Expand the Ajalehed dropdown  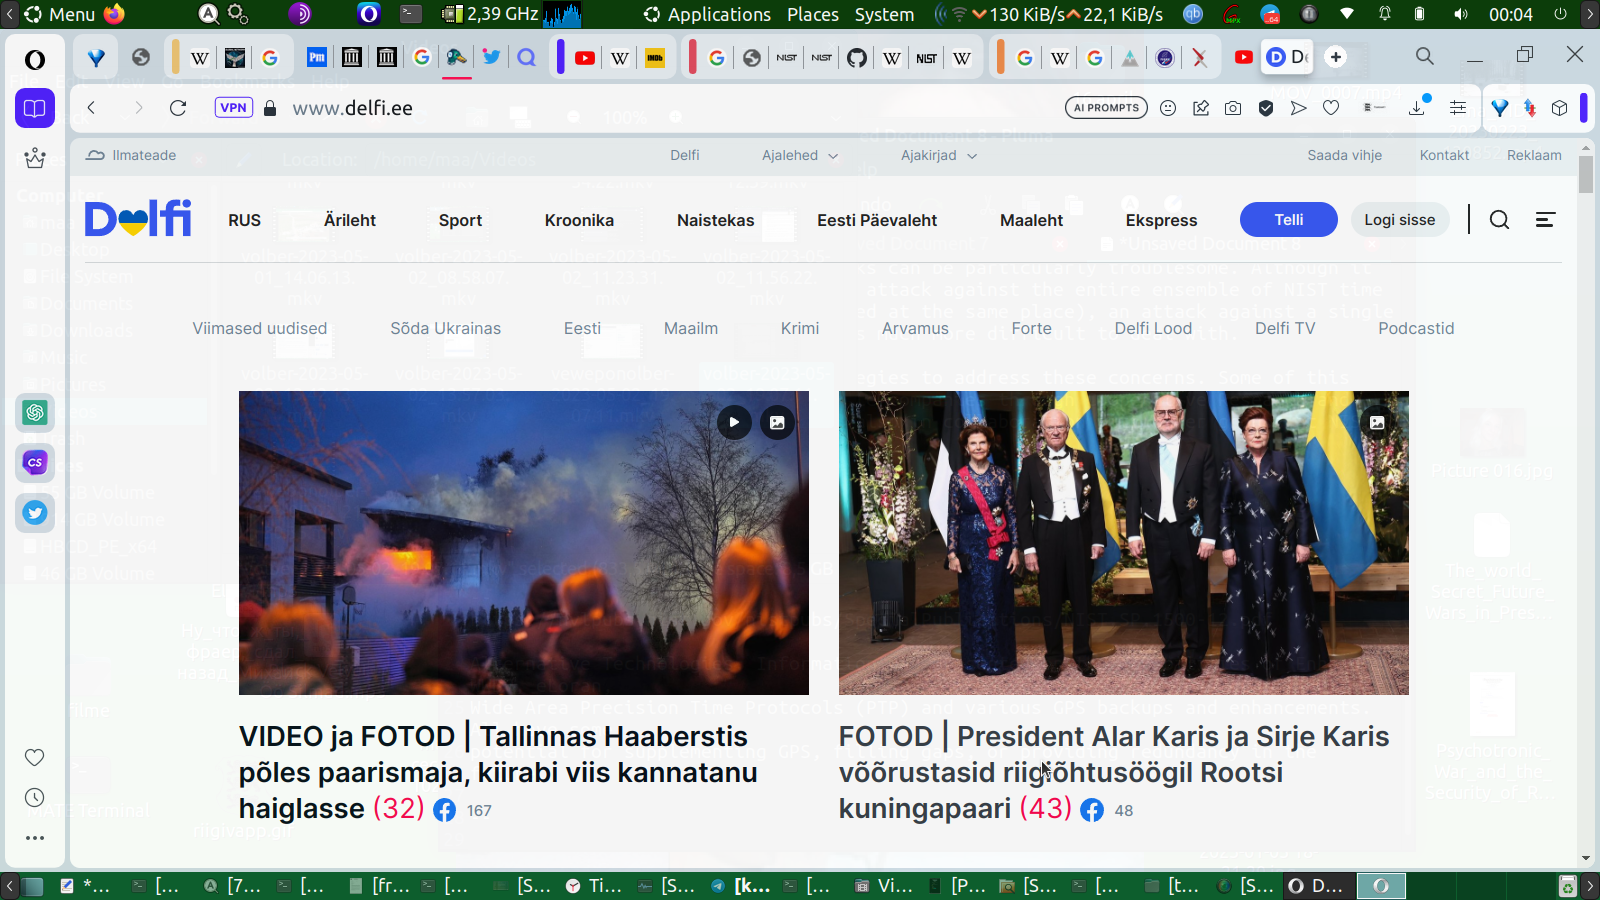tap(799, 155)
